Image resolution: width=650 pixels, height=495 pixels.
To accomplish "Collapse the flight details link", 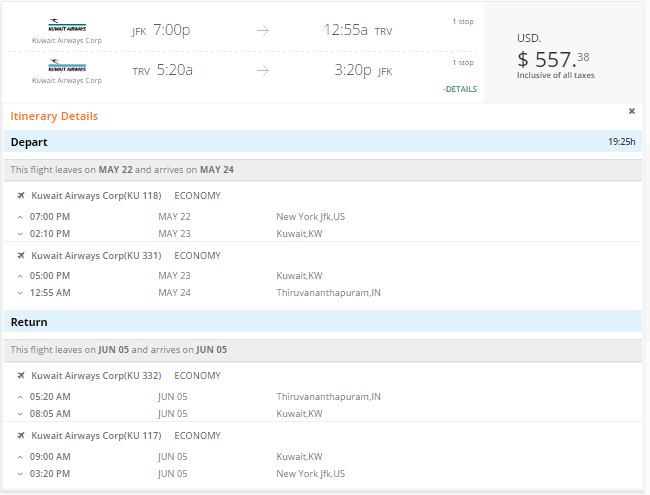I will click(x=460, y=89).
